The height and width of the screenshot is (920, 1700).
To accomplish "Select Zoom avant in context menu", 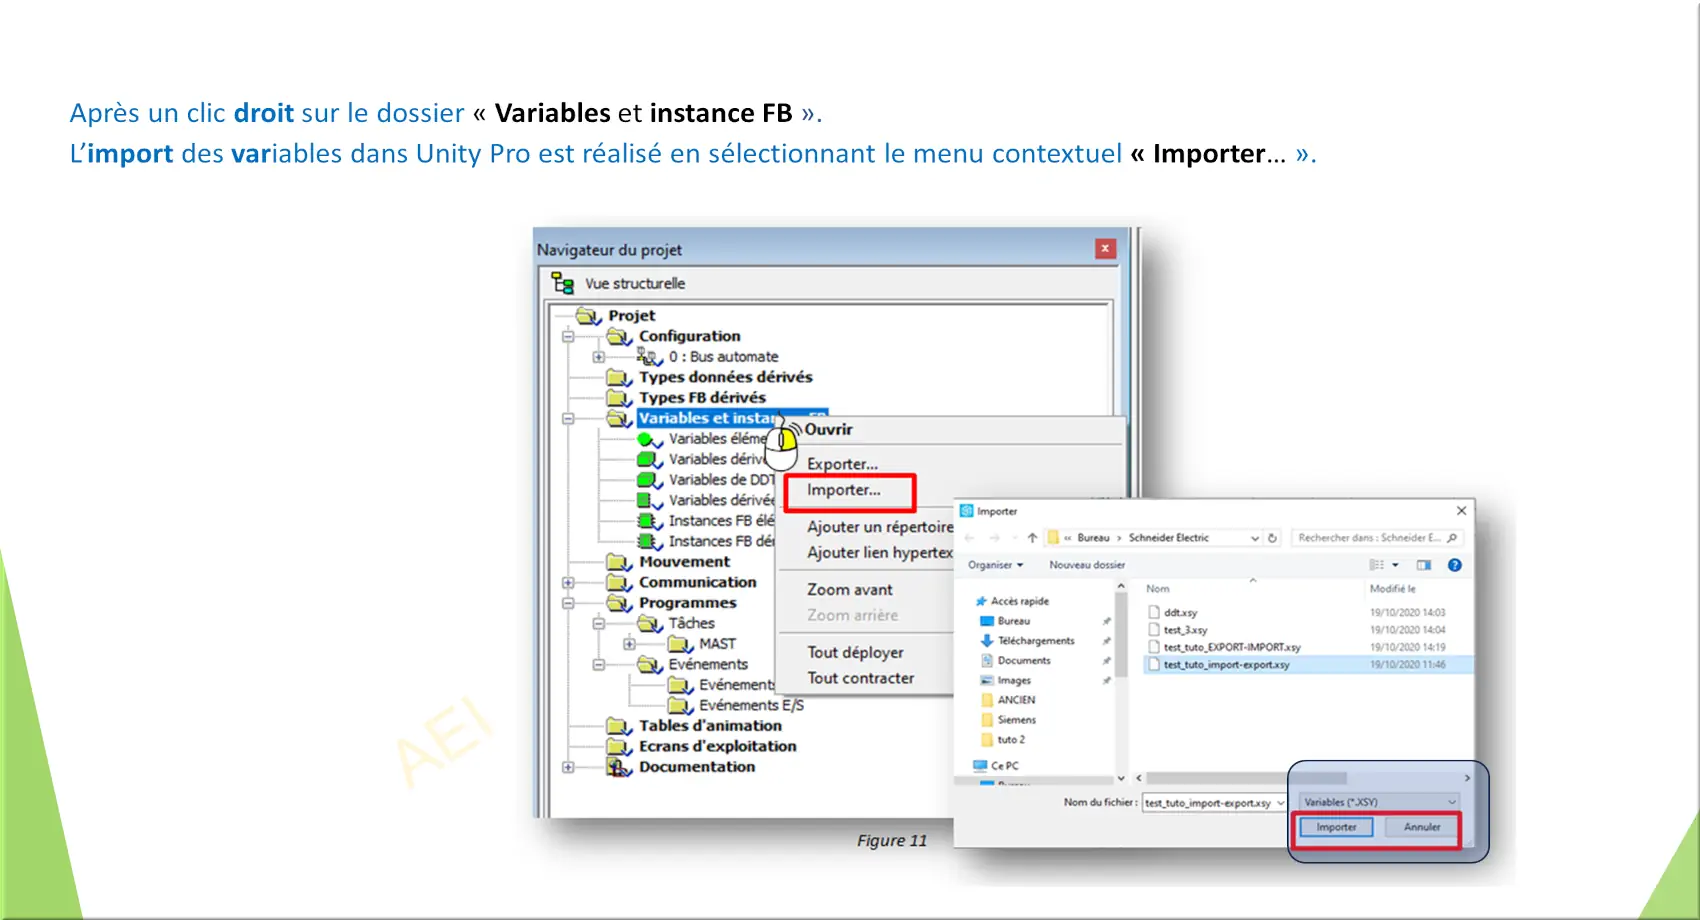I will (850, 590).
